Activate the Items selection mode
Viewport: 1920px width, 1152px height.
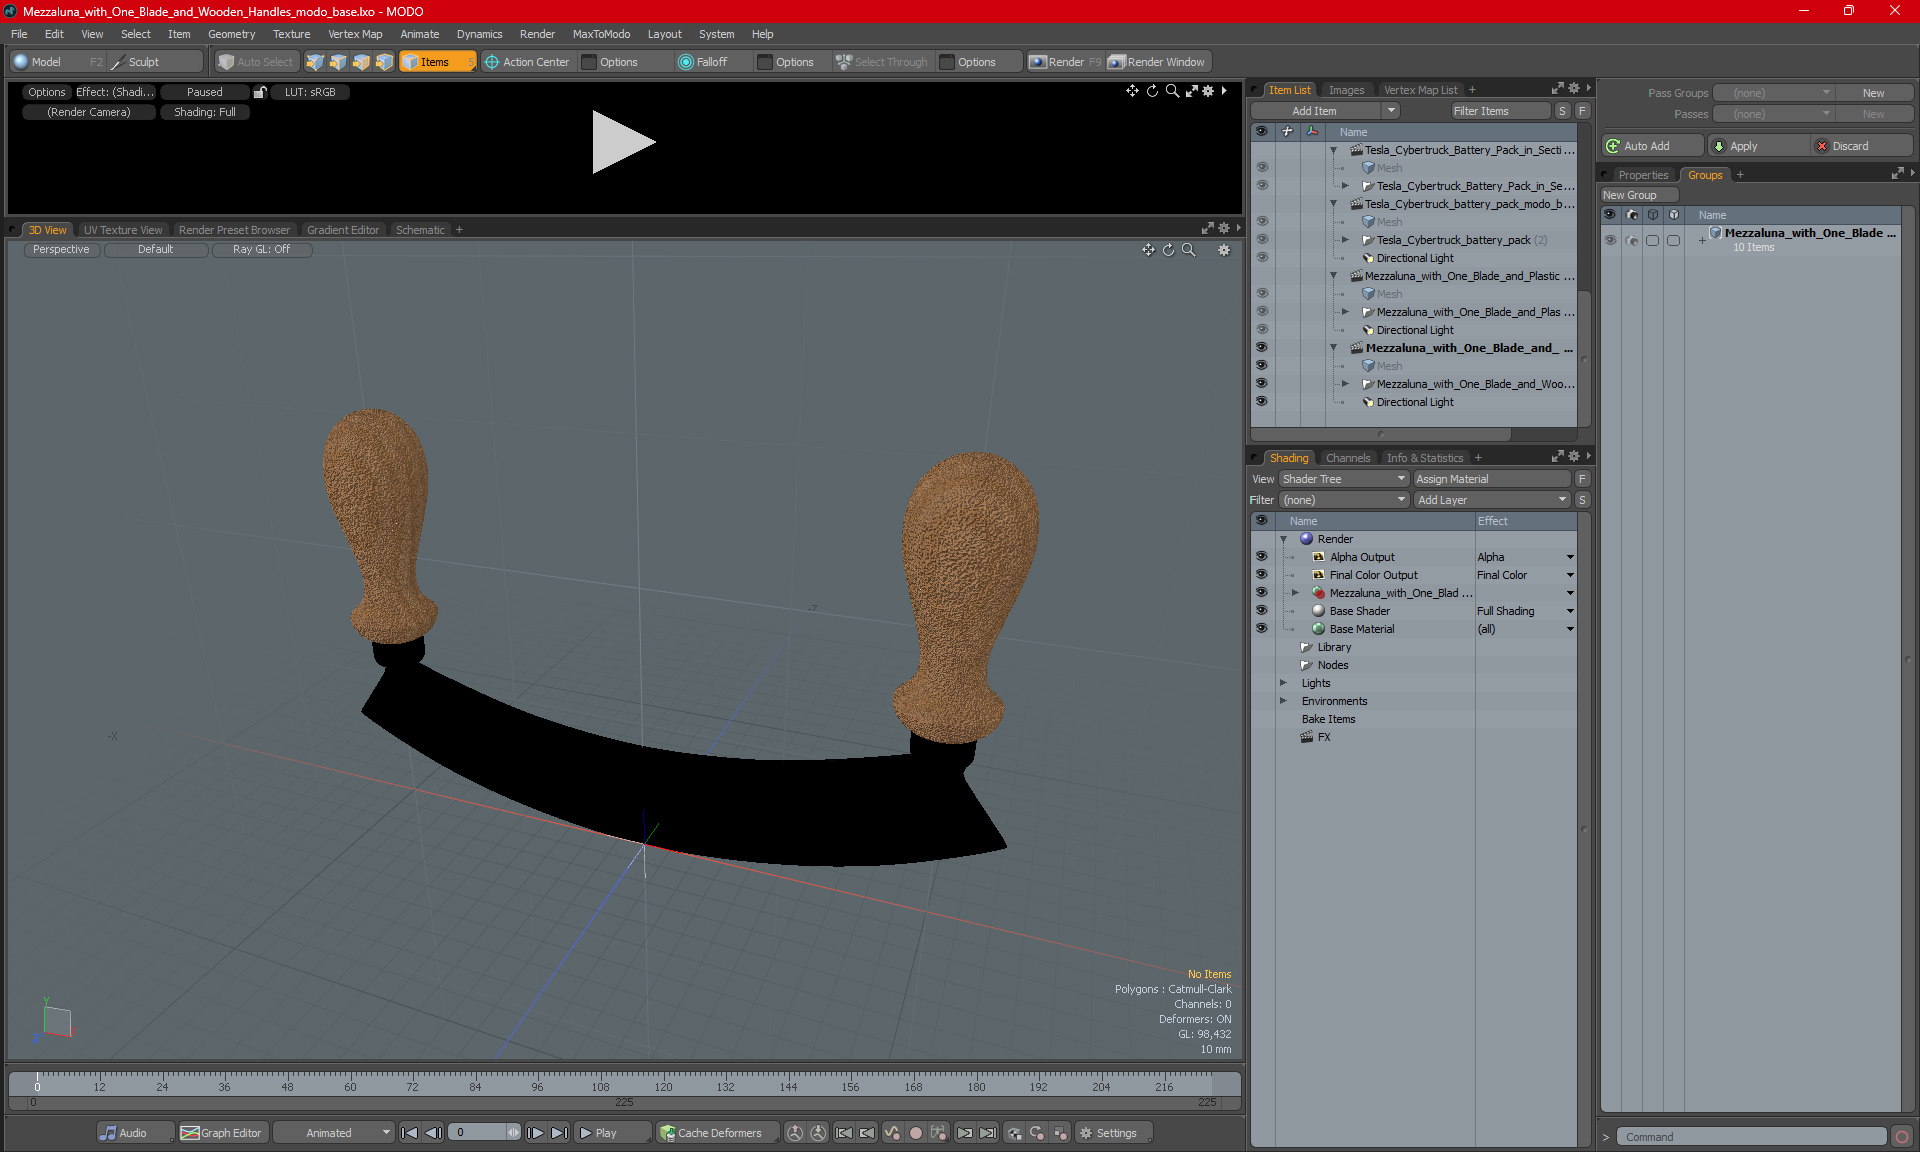438,62
